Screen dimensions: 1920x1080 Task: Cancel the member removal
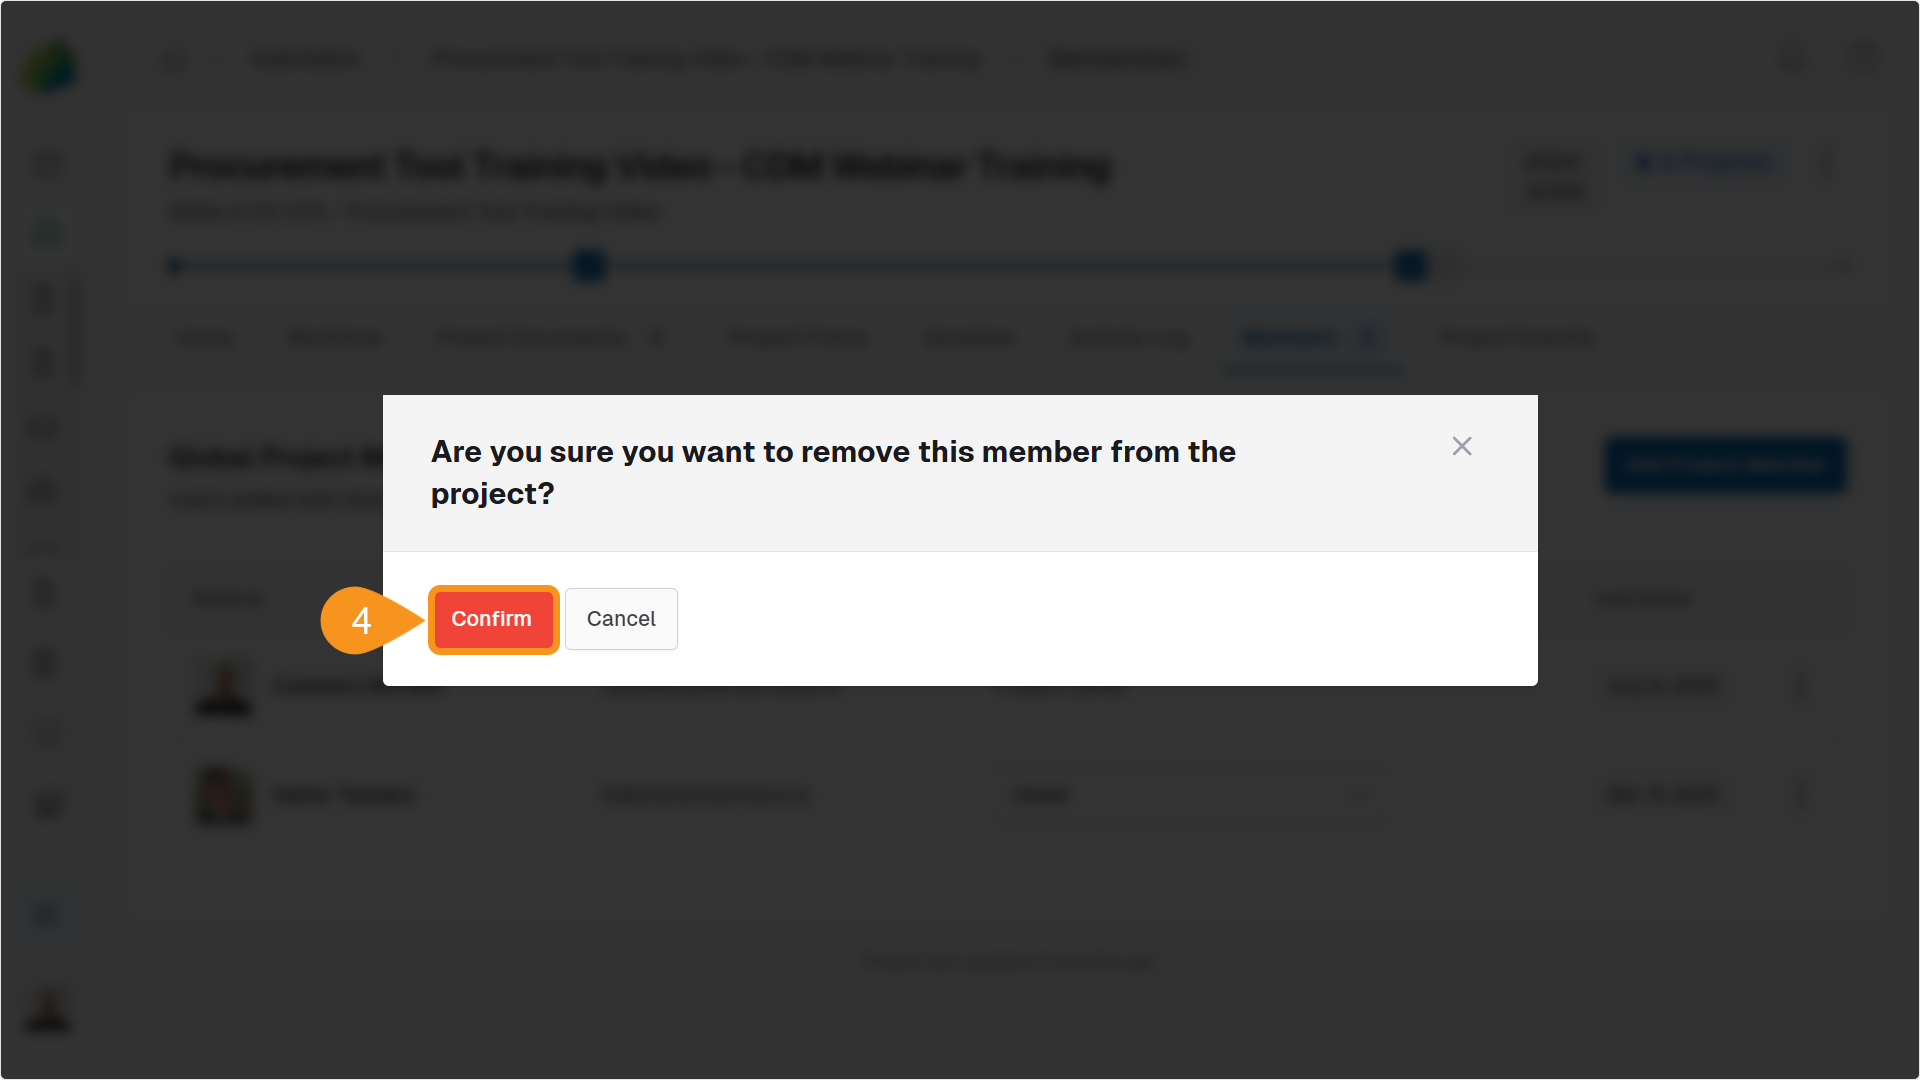621,619
